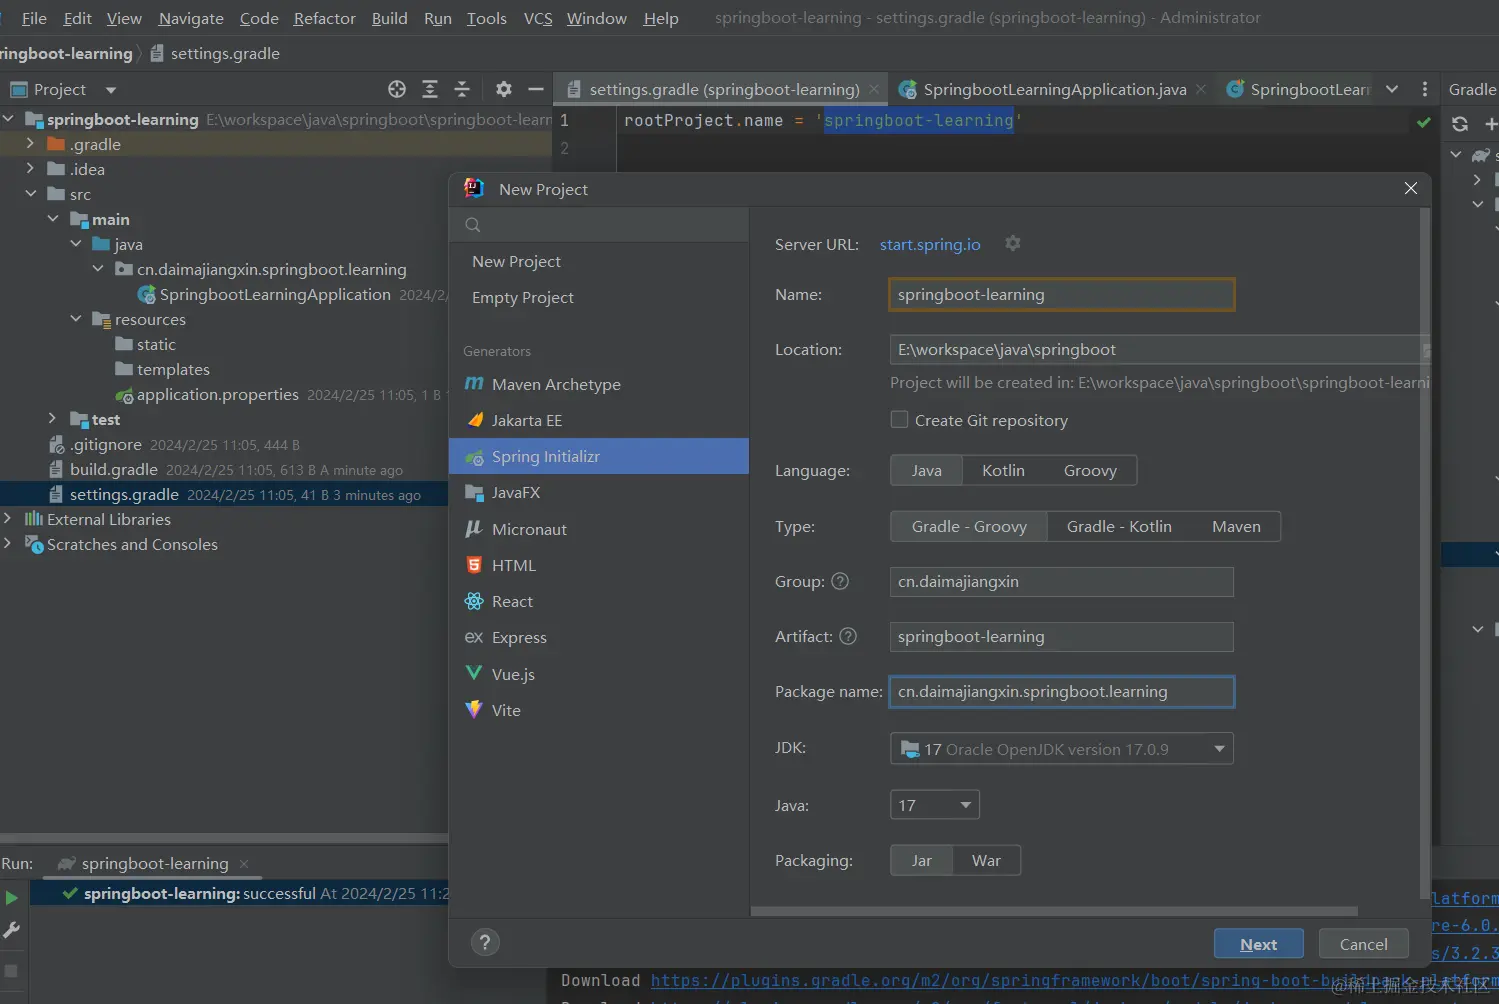Select Express generator
Image resolution: width=1499 pixels, height=1004 pixels.
click(x=599, y=637)
